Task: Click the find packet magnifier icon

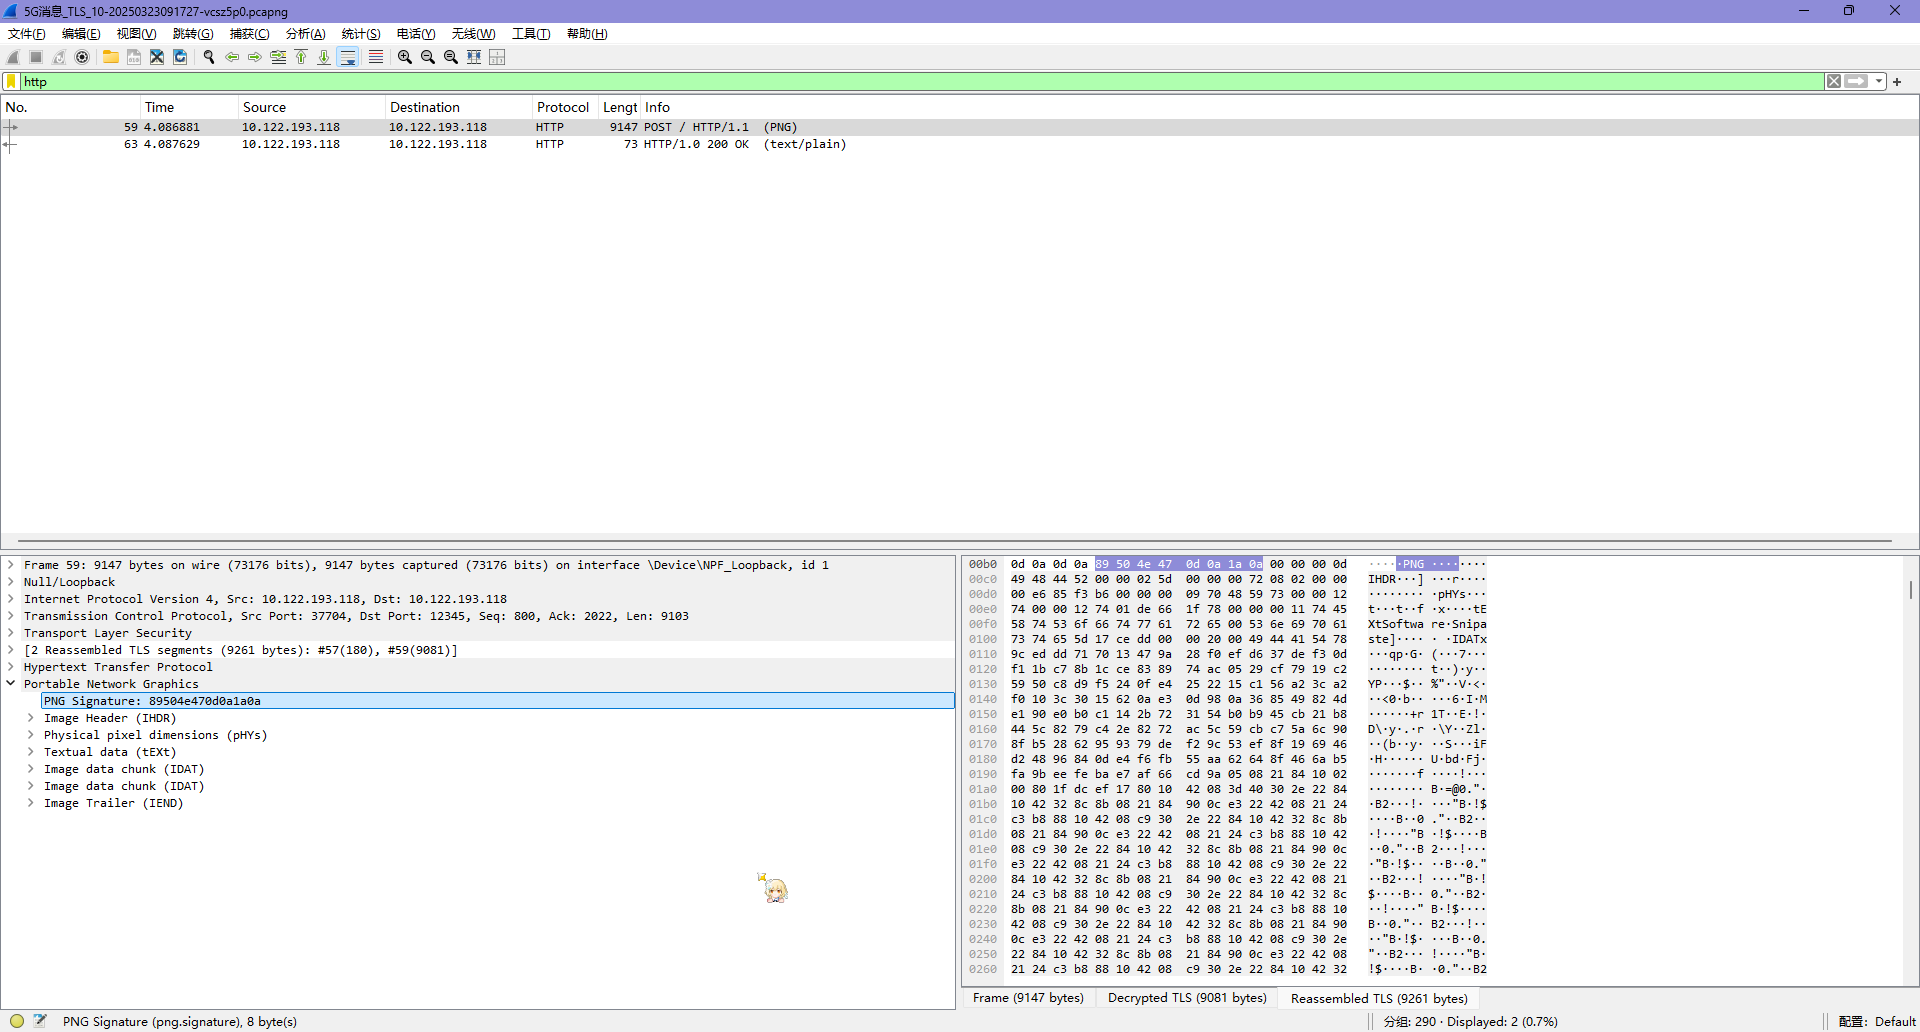Action: click(x=209, y=57)
